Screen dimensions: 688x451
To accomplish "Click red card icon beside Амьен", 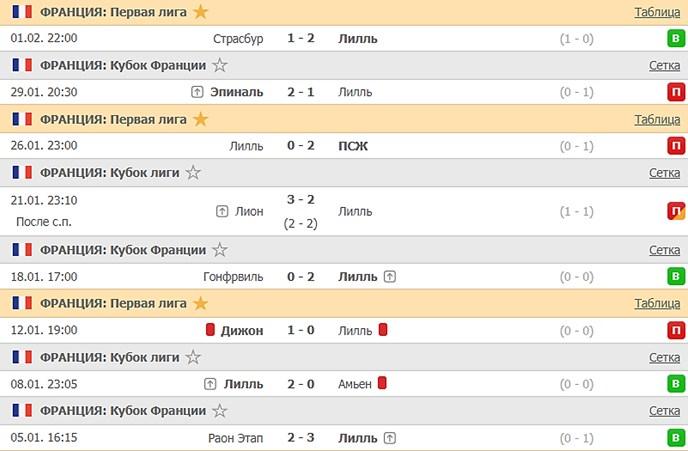I will [x=382, y=383].
